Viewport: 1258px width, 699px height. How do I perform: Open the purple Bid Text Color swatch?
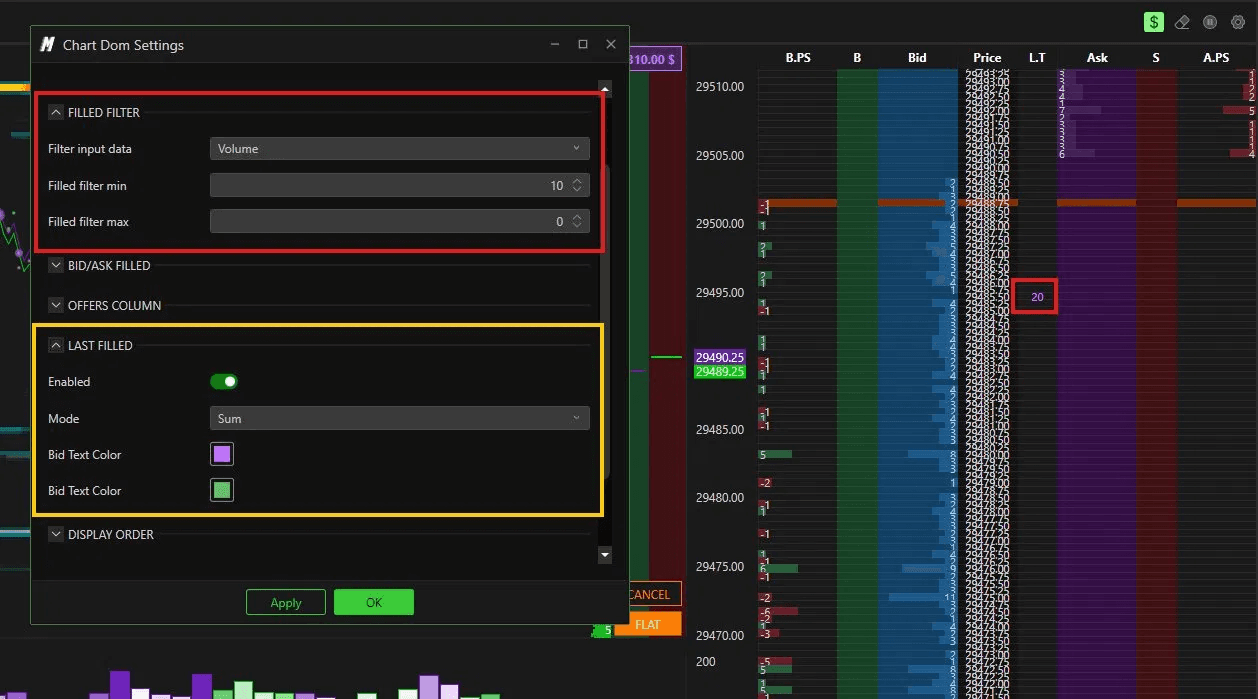[222, 454]
